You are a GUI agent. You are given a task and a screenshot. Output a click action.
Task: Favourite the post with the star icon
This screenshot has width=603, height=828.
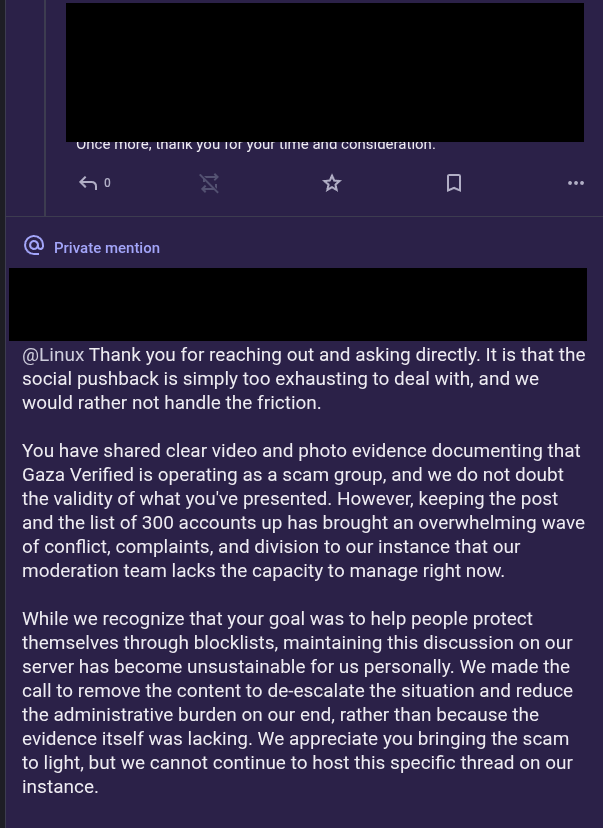(x=332, y=183)
